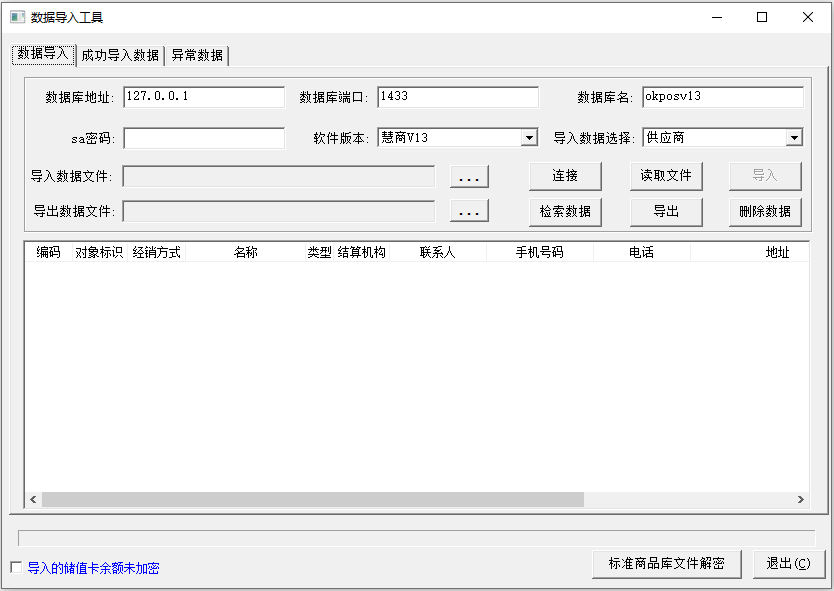This screenshot has height=591, width=834.
Task: Open the 软件版本 dropdown showing 慧商V13
Action: 455,137
